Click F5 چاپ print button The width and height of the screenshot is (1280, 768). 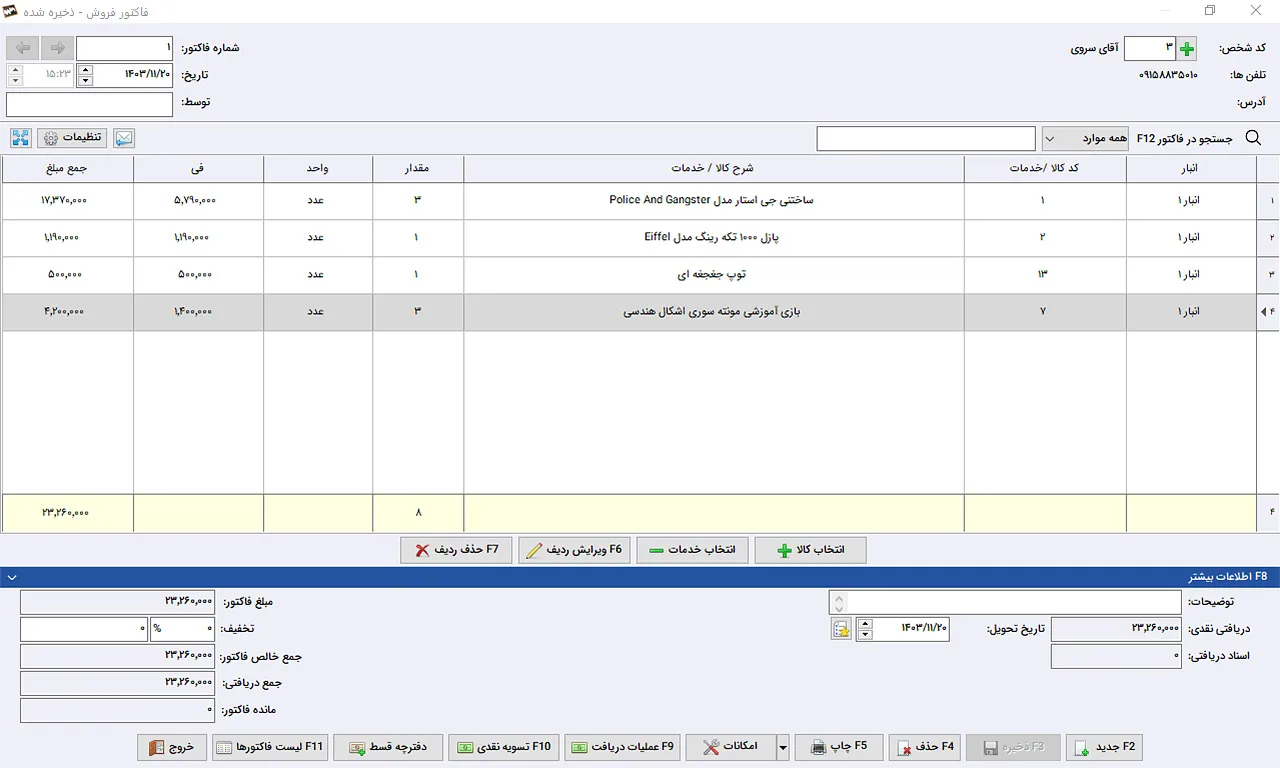pyautogui.click(x=838, y=747)
